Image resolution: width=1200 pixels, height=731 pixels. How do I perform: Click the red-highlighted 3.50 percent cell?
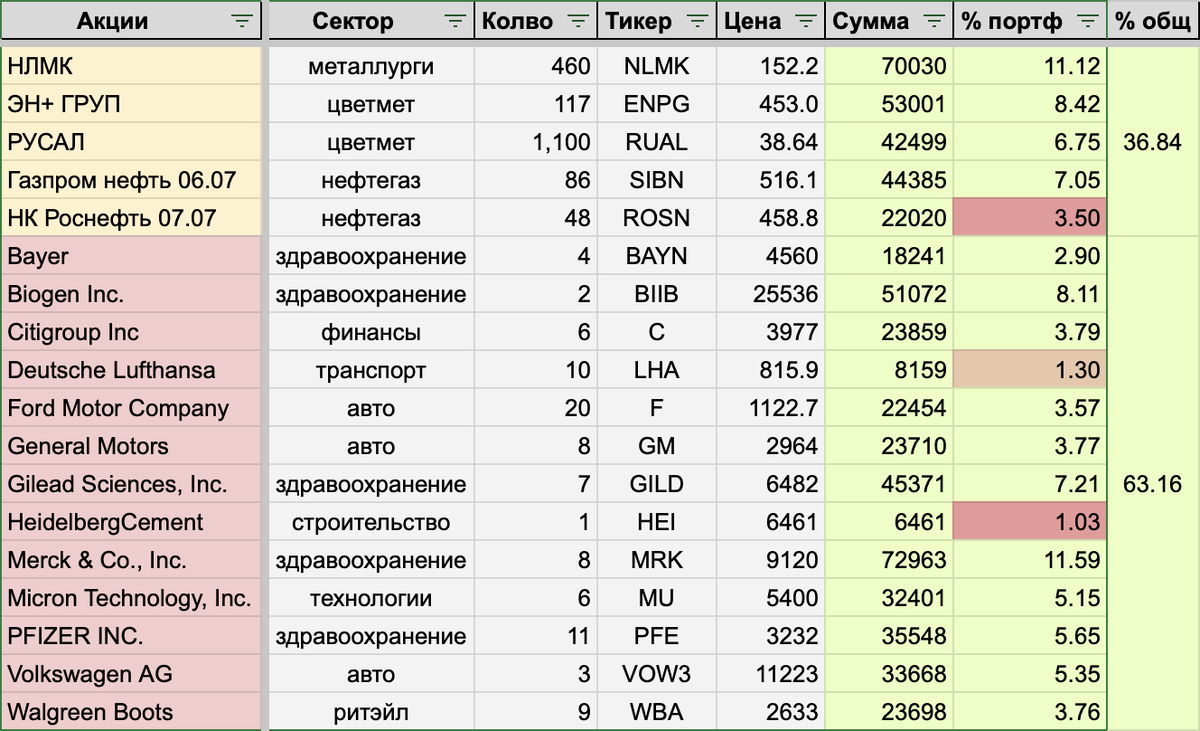coord(1029,218)
